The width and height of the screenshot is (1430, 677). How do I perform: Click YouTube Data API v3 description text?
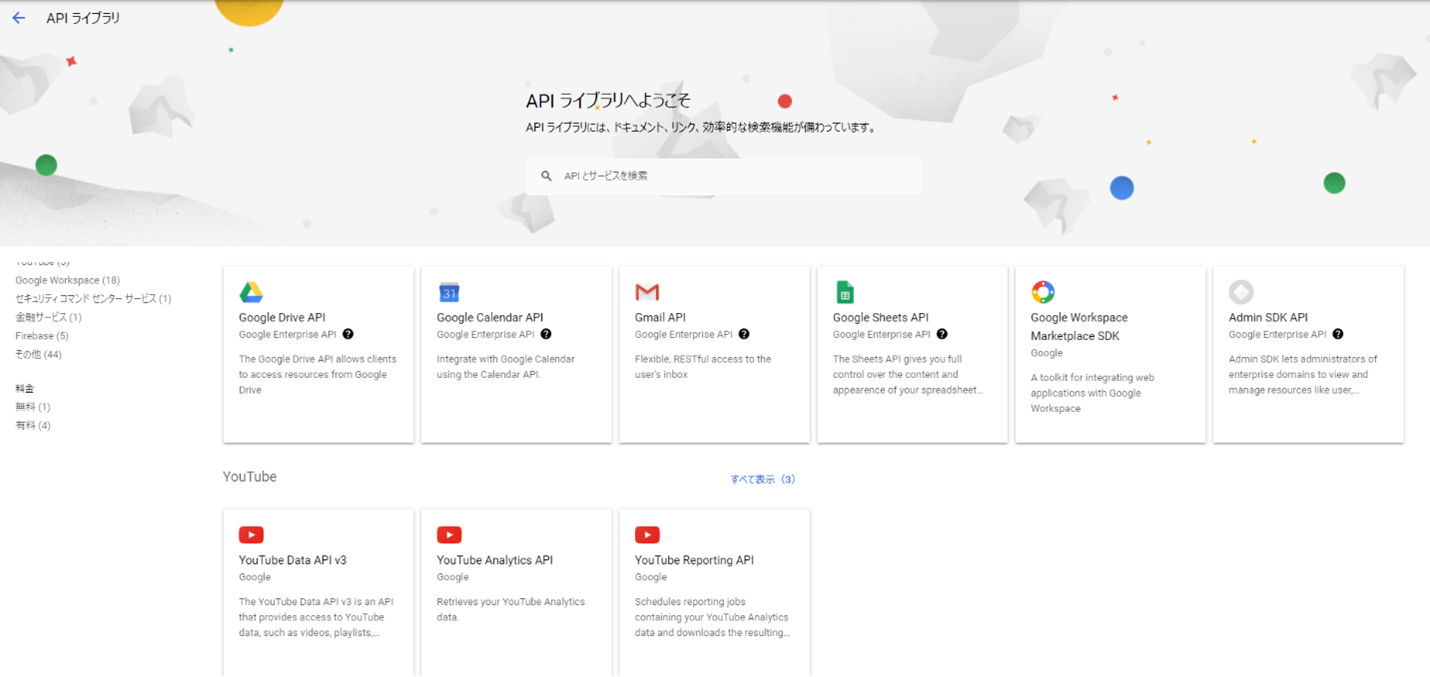coord(316,618)
